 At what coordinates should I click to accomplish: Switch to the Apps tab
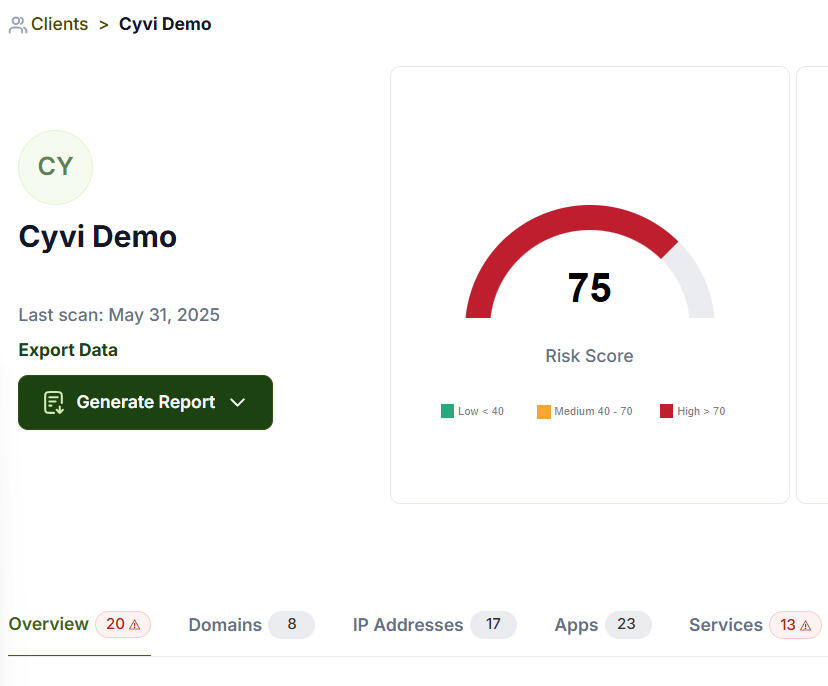click(x=603, y=625)
